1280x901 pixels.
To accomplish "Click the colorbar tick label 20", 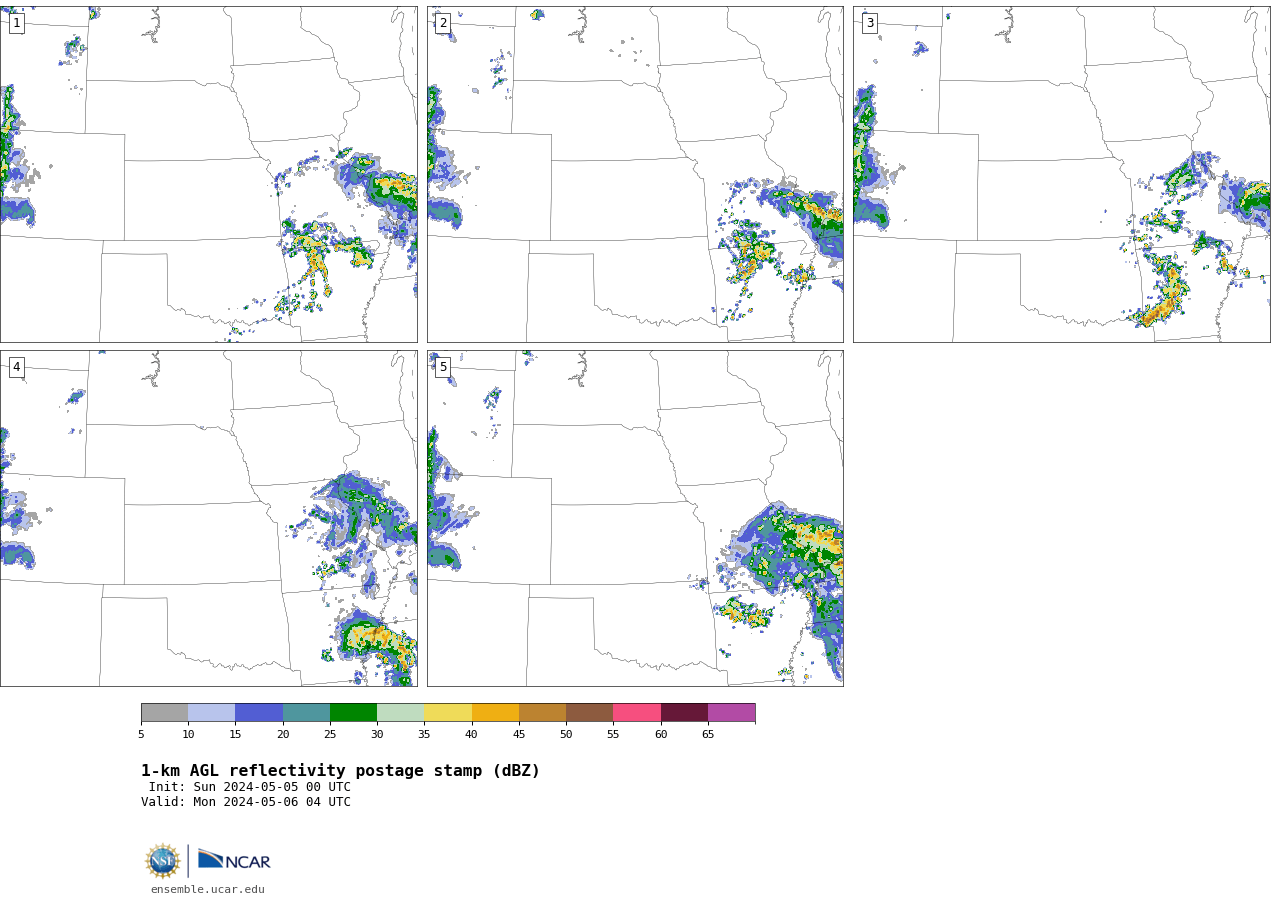I will point(283,735).
